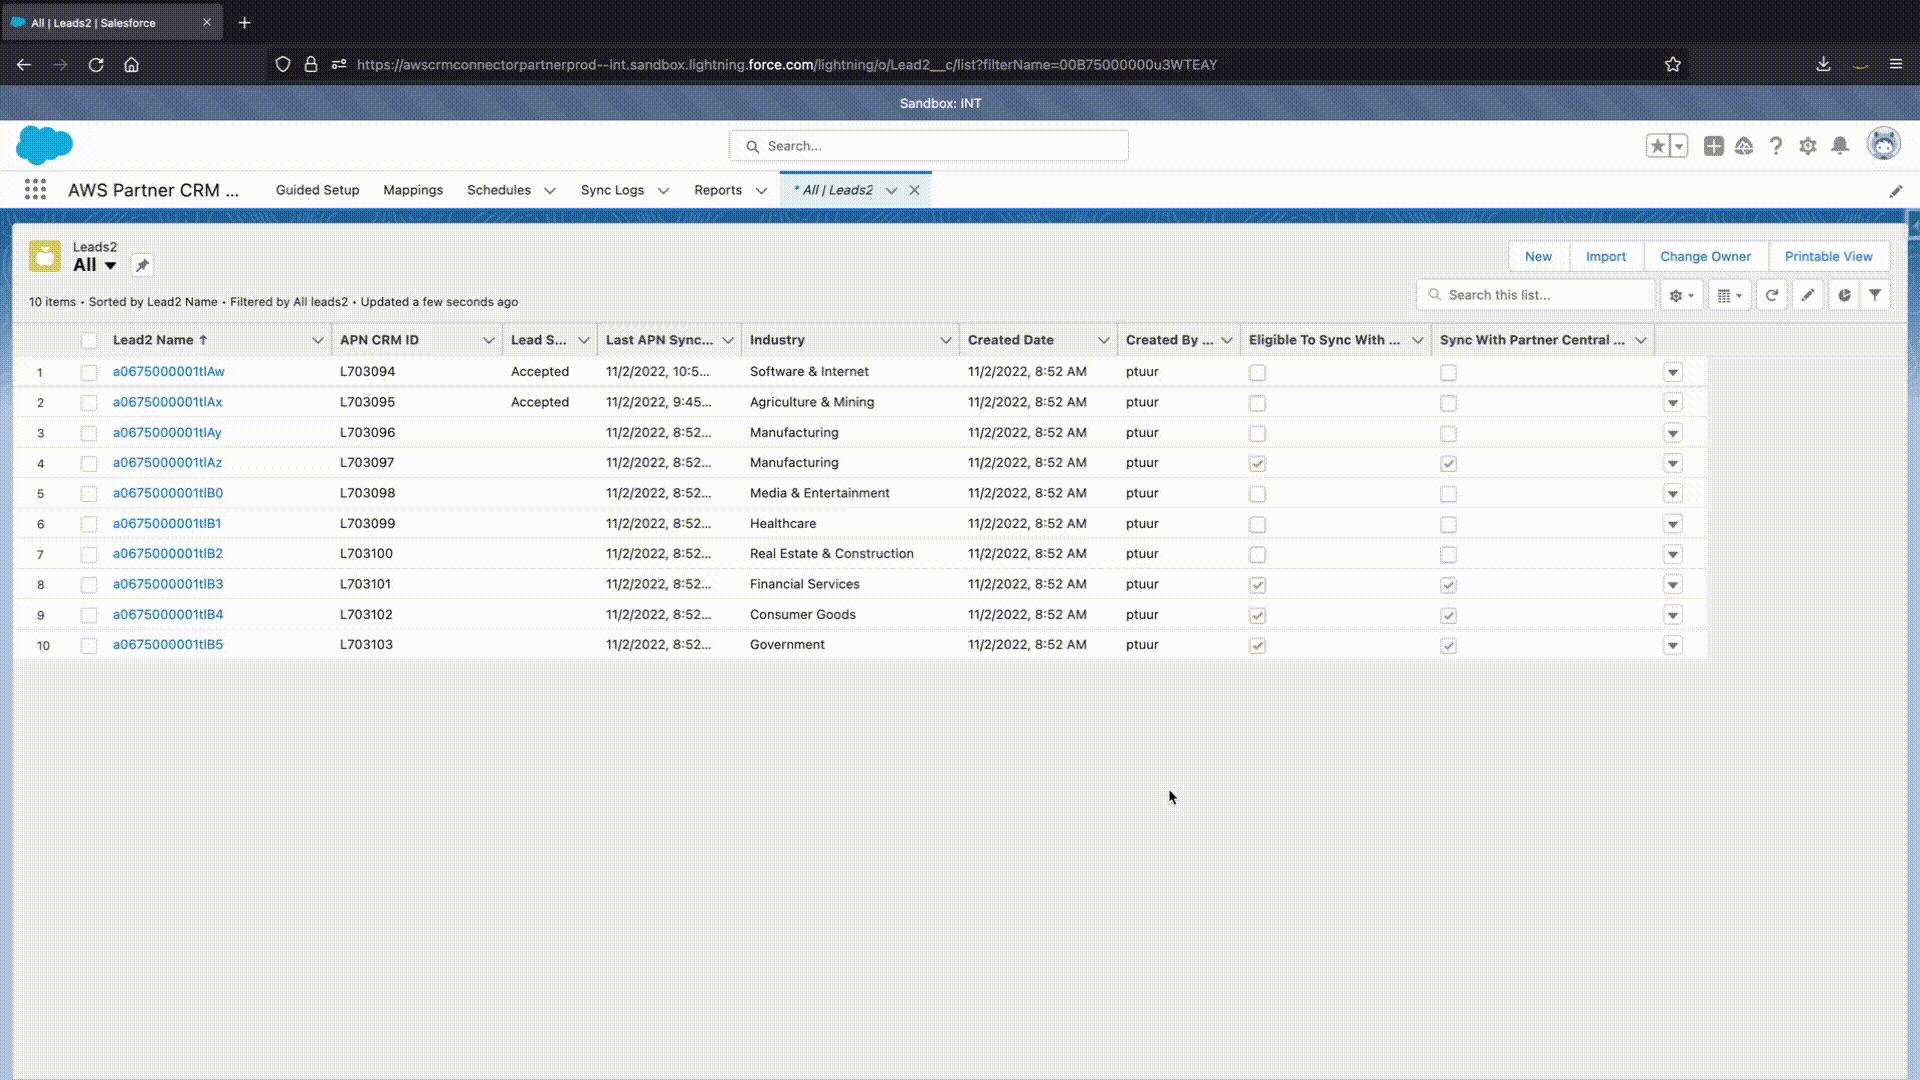Open lead record a0675000001tlB3
This screenshot has height=1080, width=1920.
168,584
